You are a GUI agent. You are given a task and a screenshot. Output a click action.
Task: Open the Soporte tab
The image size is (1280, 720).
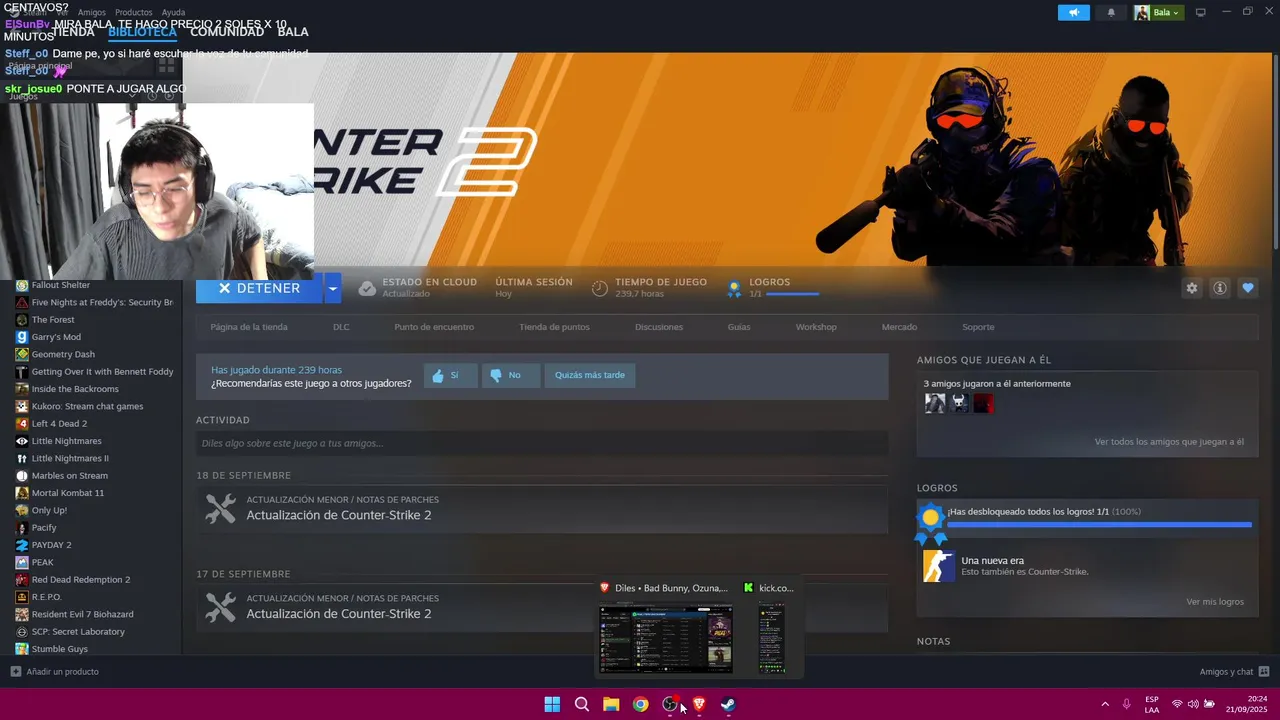[x=978, y=327]
